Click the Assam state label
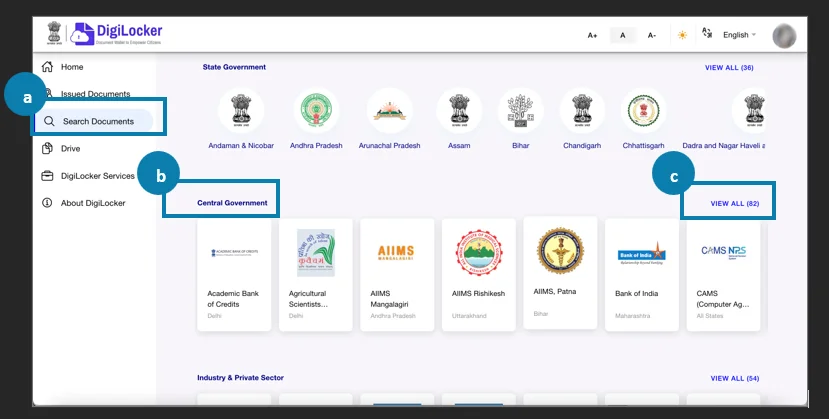The image size is (829, 419). (x=459, y=145)
